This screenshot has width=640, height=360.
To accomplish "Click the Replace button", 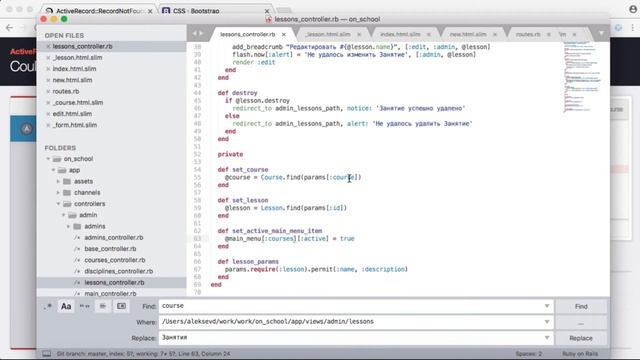I will click(x=581, y=338).
